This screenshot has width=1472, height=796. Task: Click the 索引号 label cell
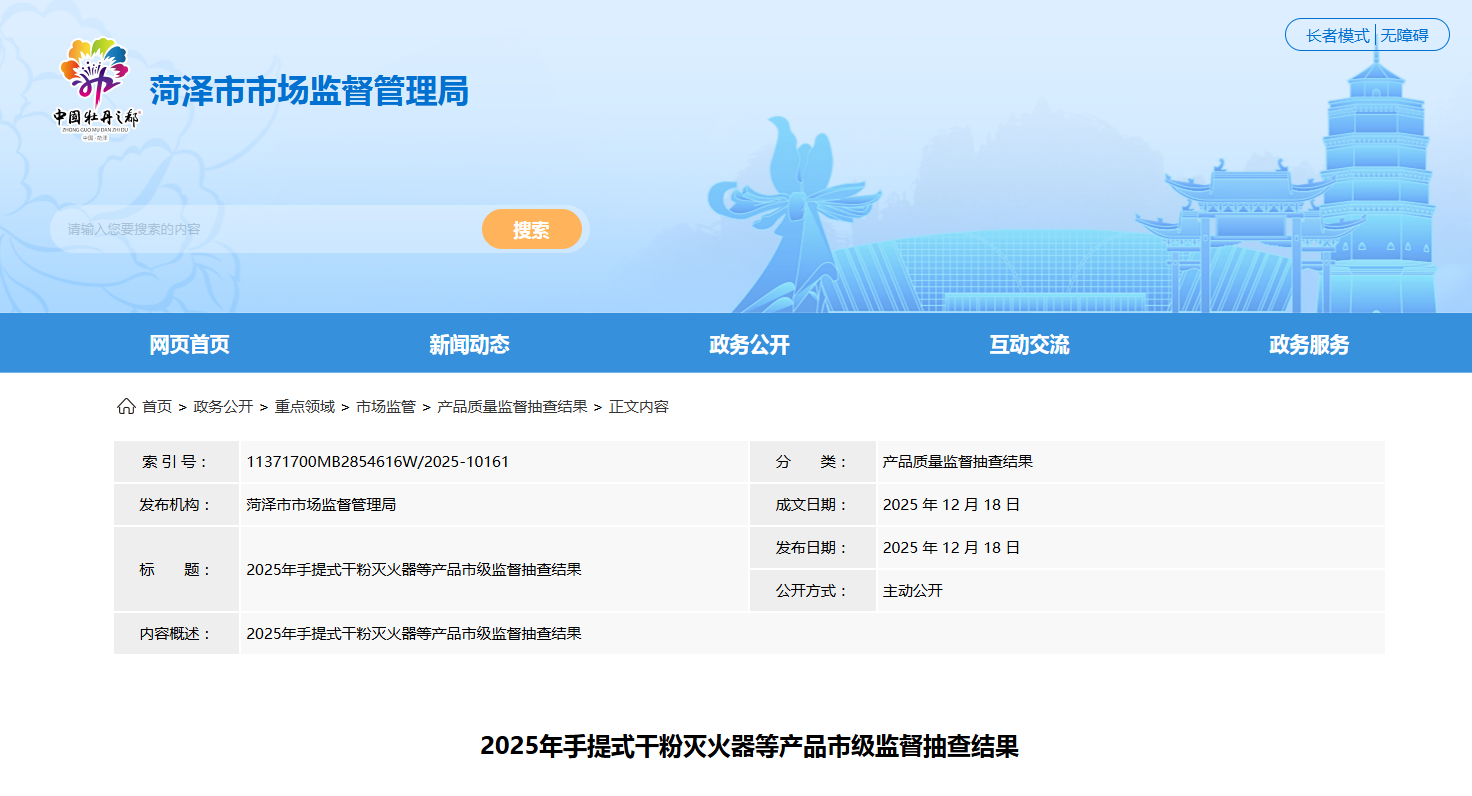pyautogui.click(x=176, y=462)
